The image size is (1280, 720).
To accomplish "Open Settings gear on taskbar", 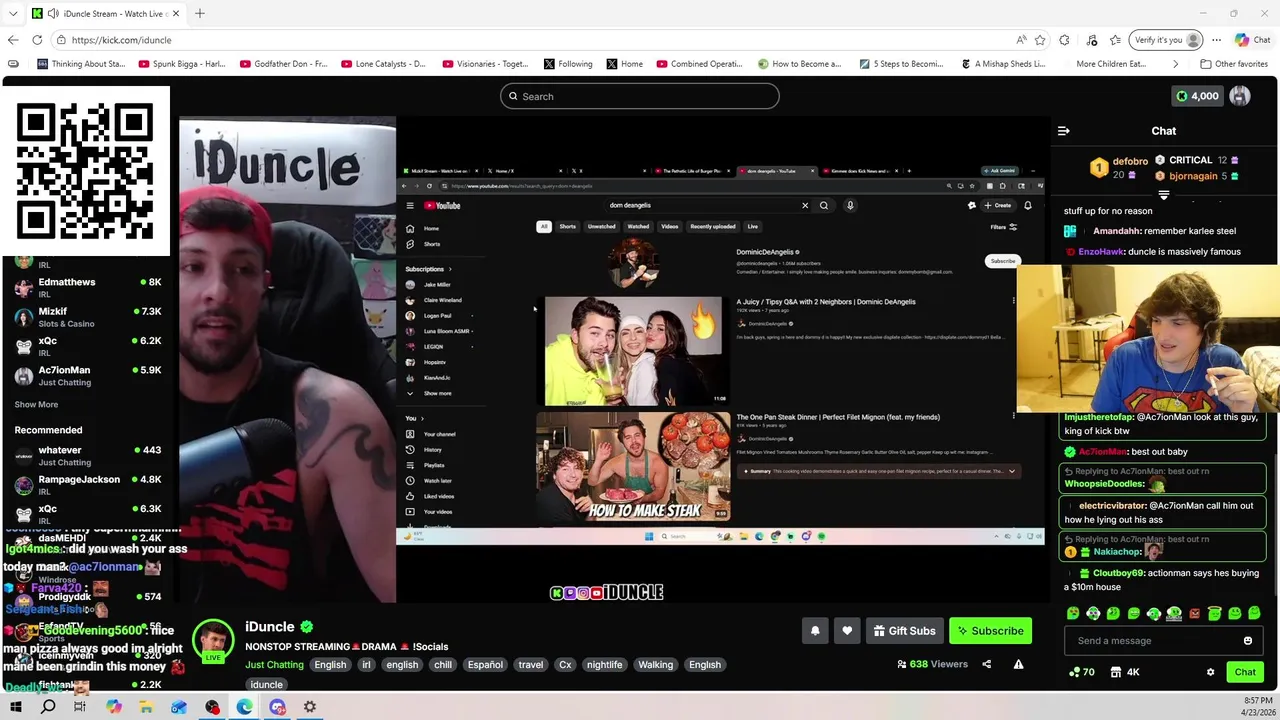I will (310, 707).
